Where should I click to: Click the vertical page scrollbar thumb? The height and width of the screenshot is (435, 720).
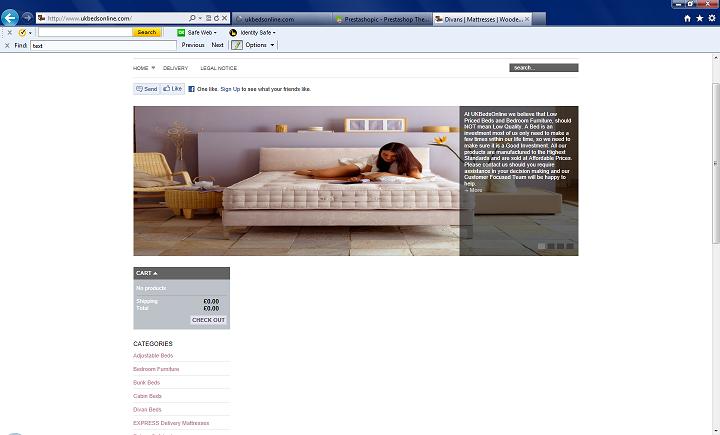pos(715,164)
